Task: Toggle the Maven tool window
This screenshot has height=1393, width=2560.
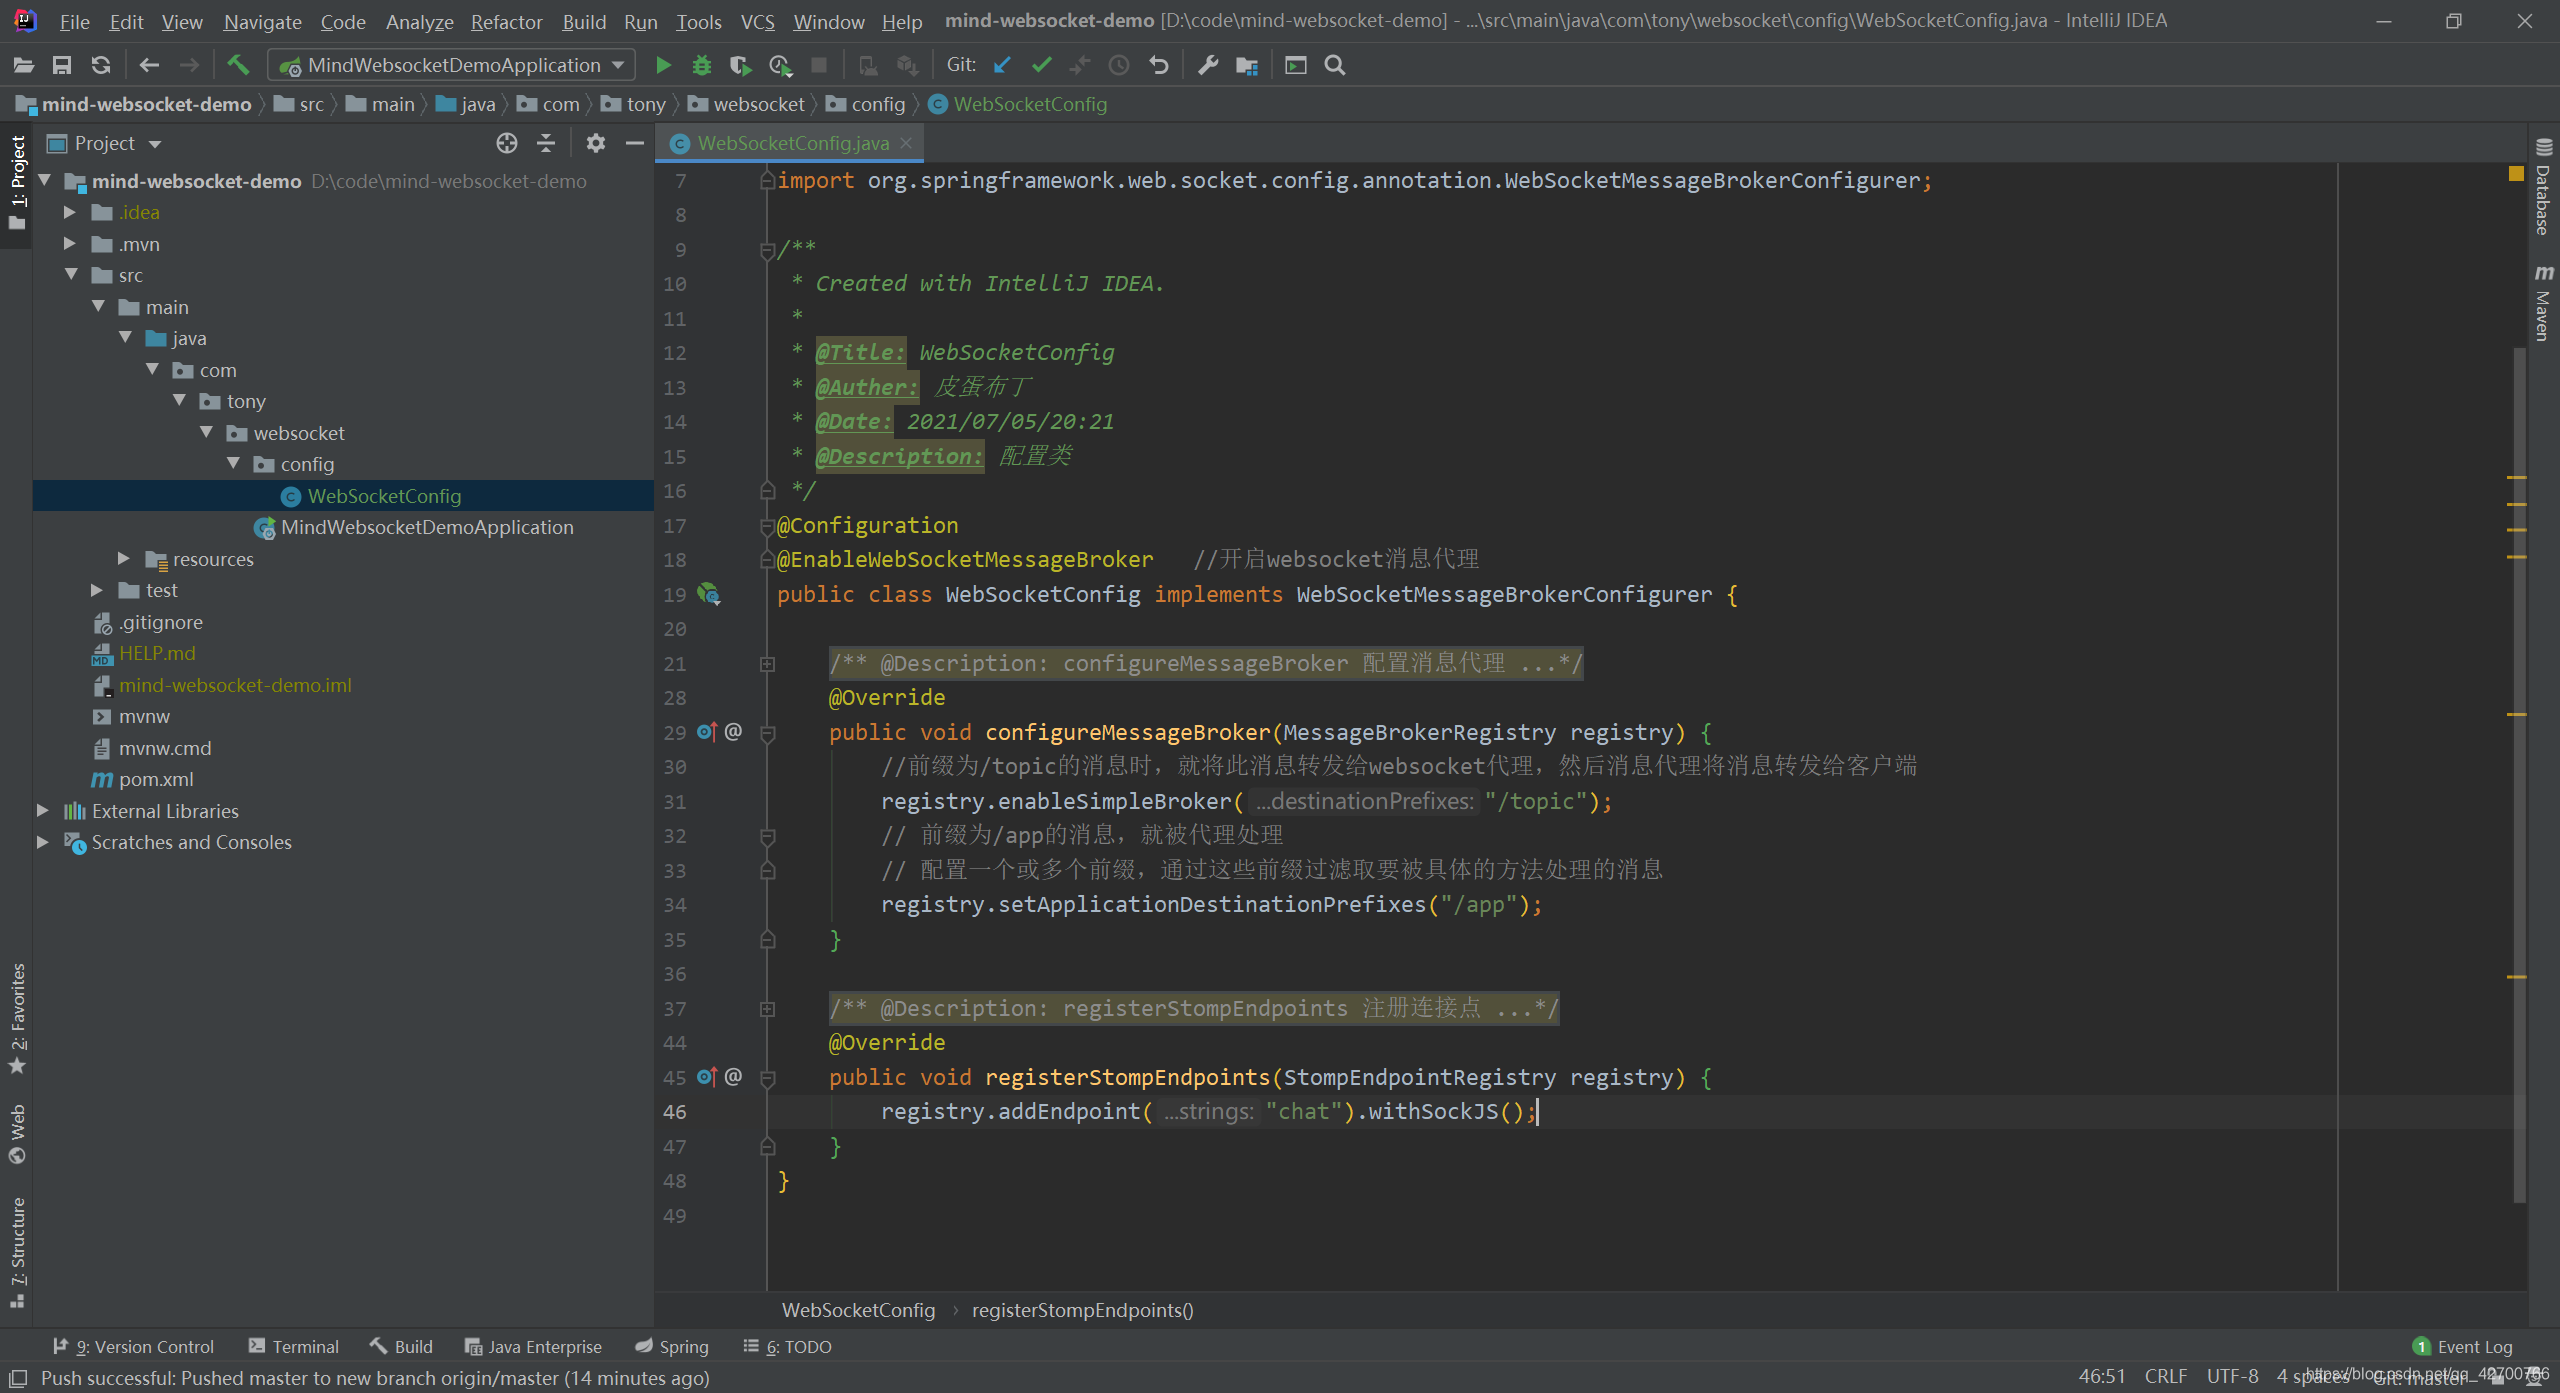Action: pyautogui.click(x=2543, y=304)
